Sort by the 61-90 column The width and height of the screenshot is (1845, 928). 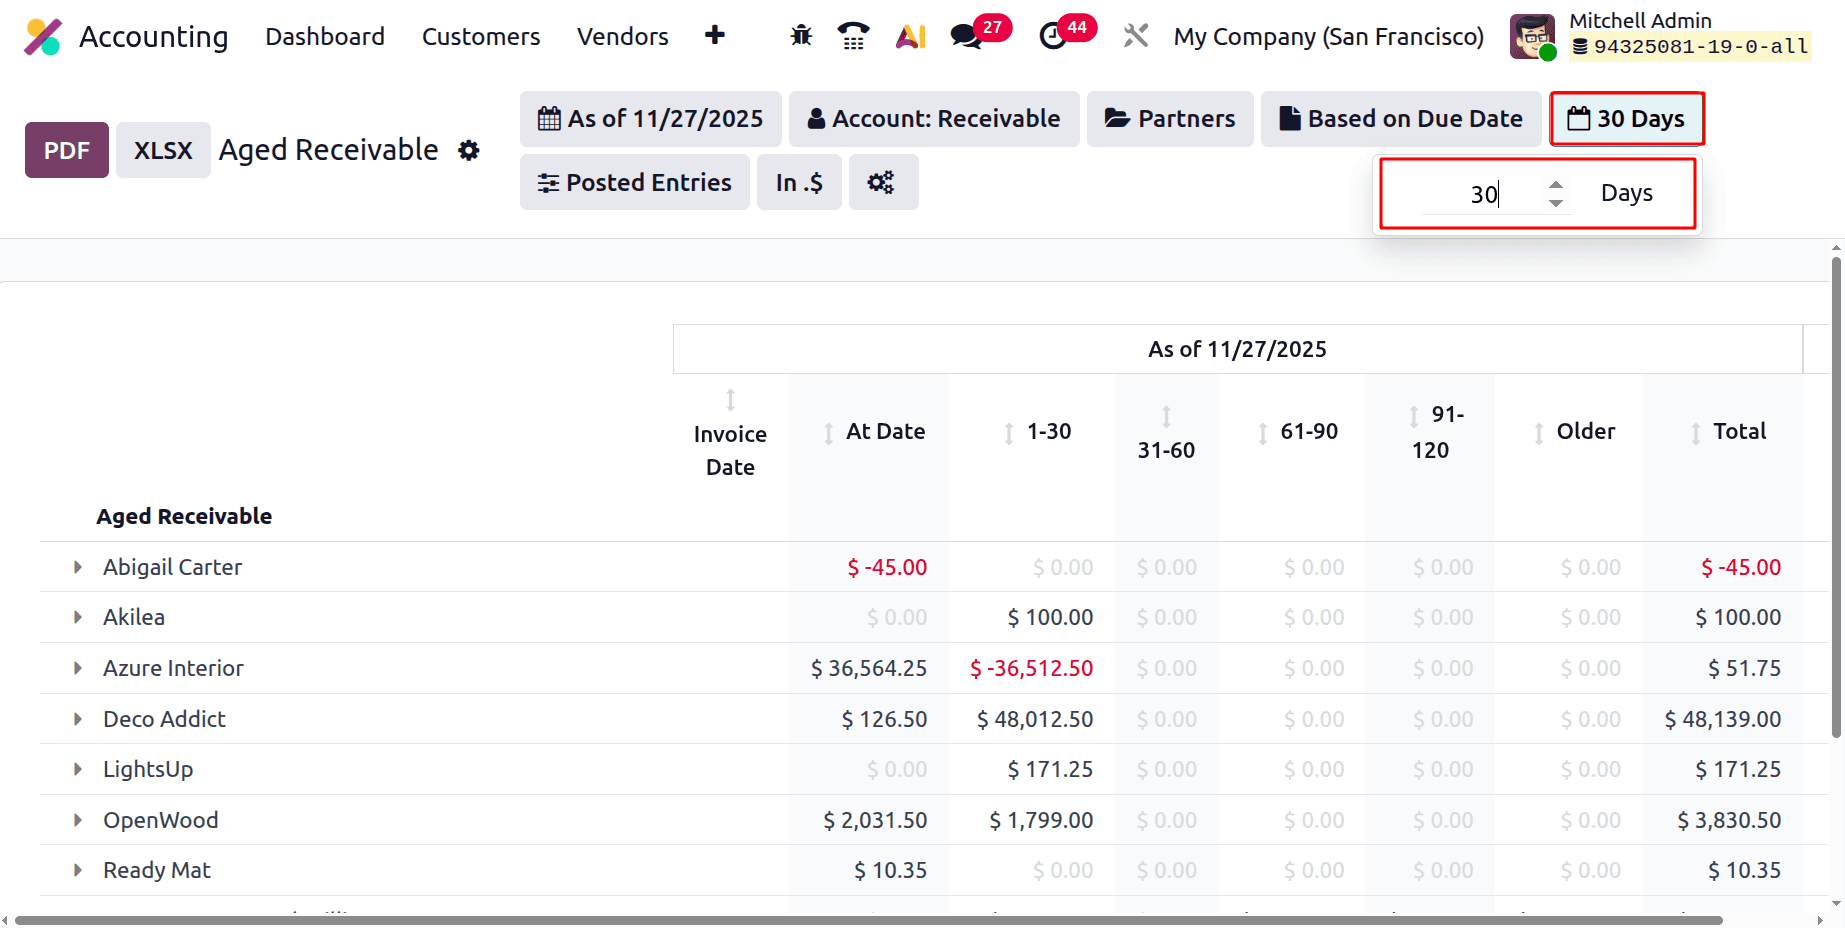1263,433
